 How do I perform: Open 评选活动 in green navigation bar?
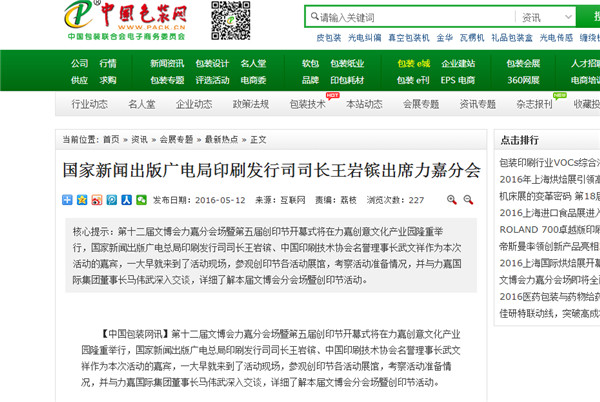click(212, 80)
